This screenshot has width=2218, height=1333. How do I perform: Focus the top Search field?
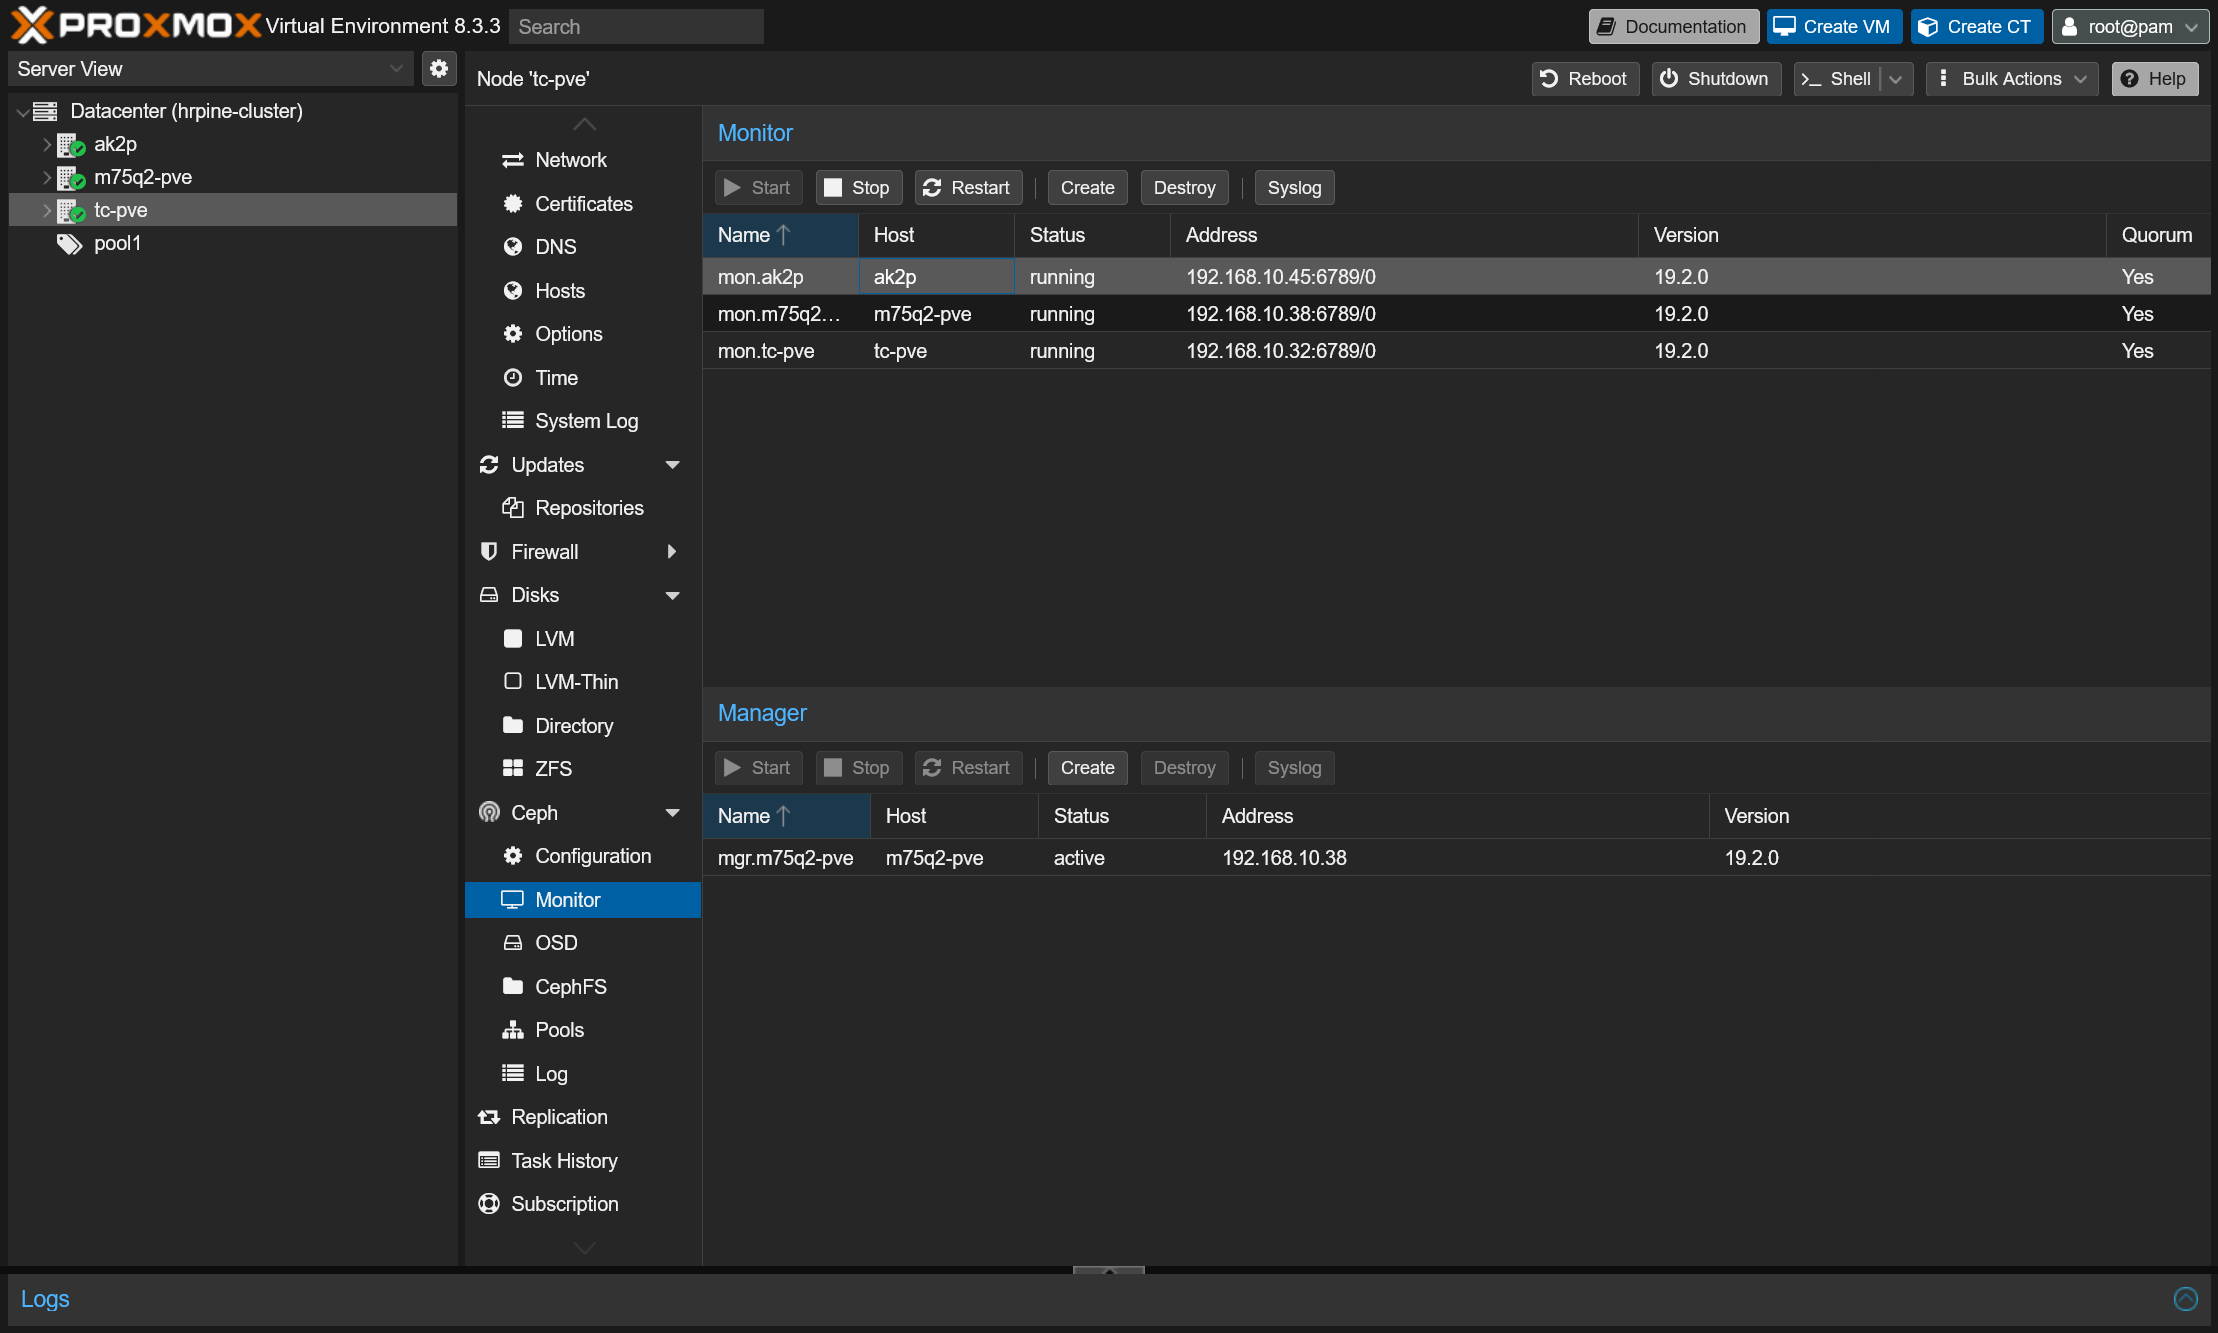coord(636,27)
